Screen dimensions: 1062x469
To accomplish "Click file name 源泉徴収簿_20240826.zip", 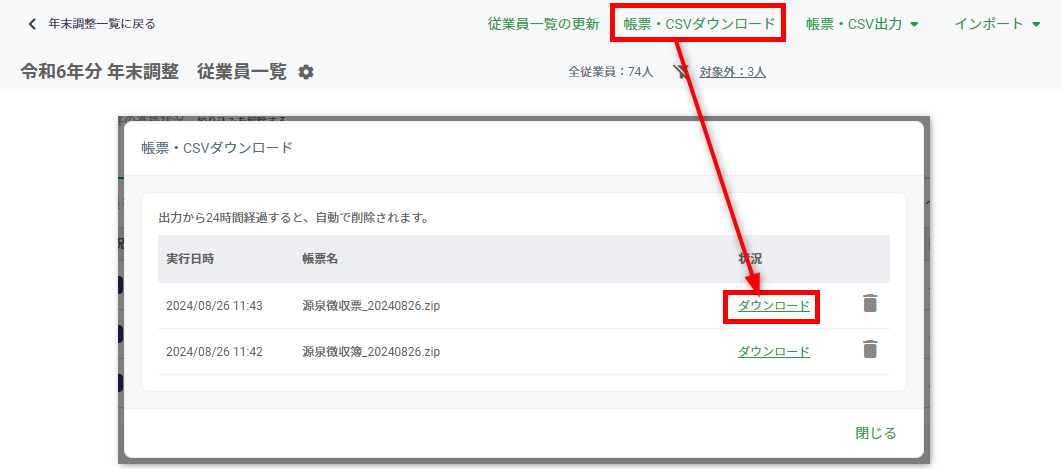I will 371,352.
